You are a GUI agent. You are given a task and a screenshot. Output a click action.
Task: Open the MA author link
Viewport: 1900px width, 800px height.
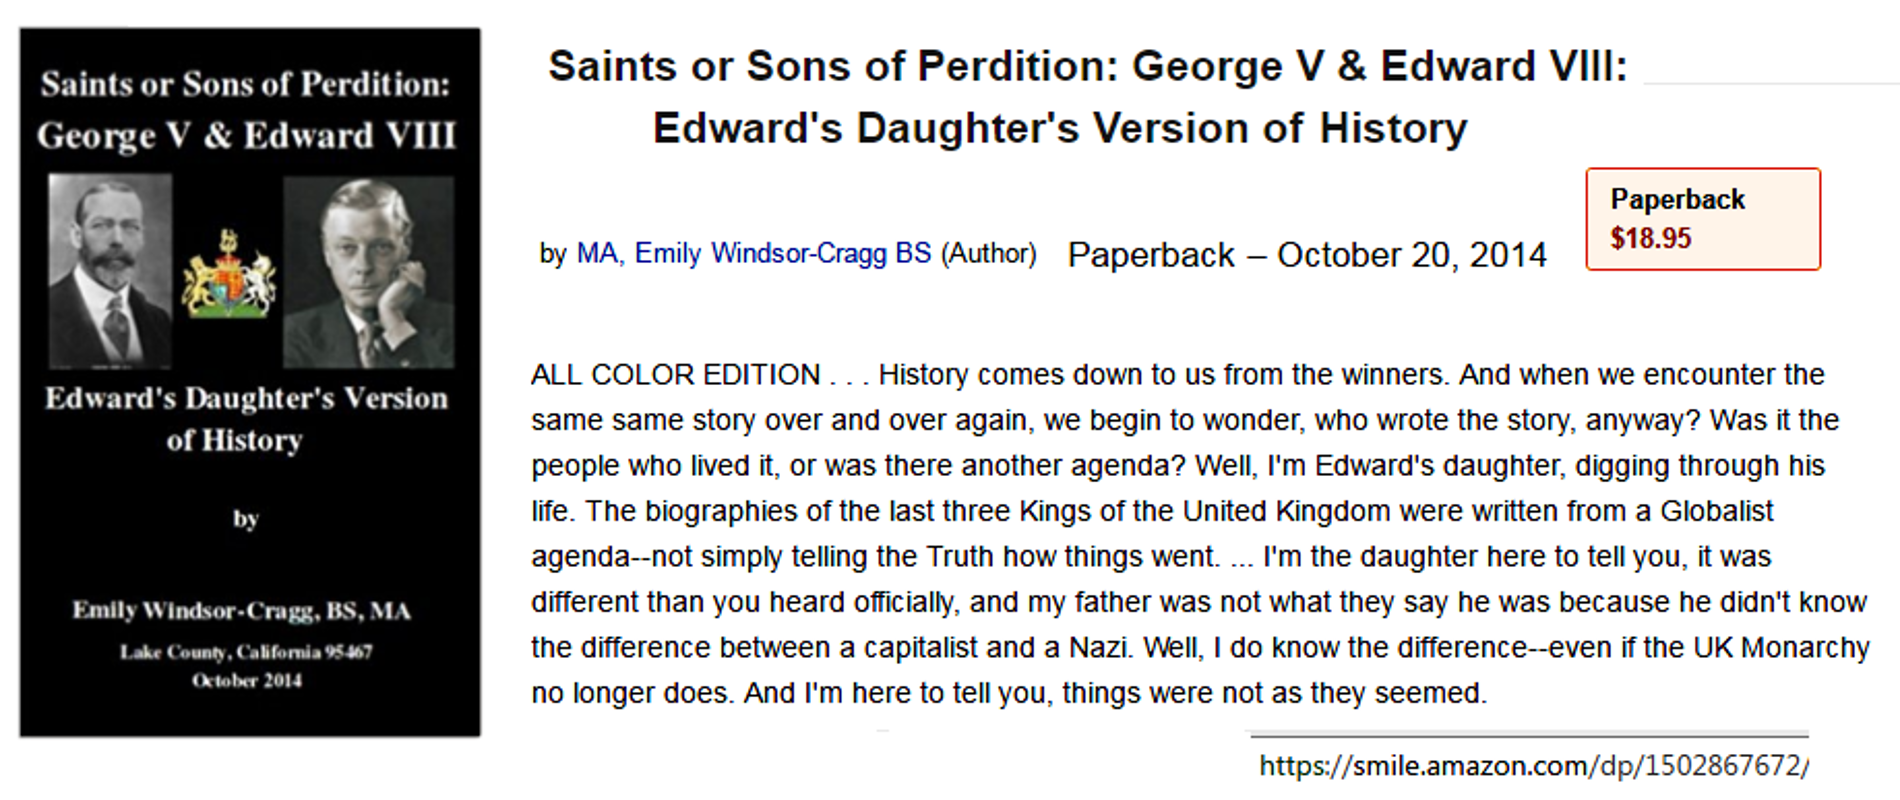599,254
